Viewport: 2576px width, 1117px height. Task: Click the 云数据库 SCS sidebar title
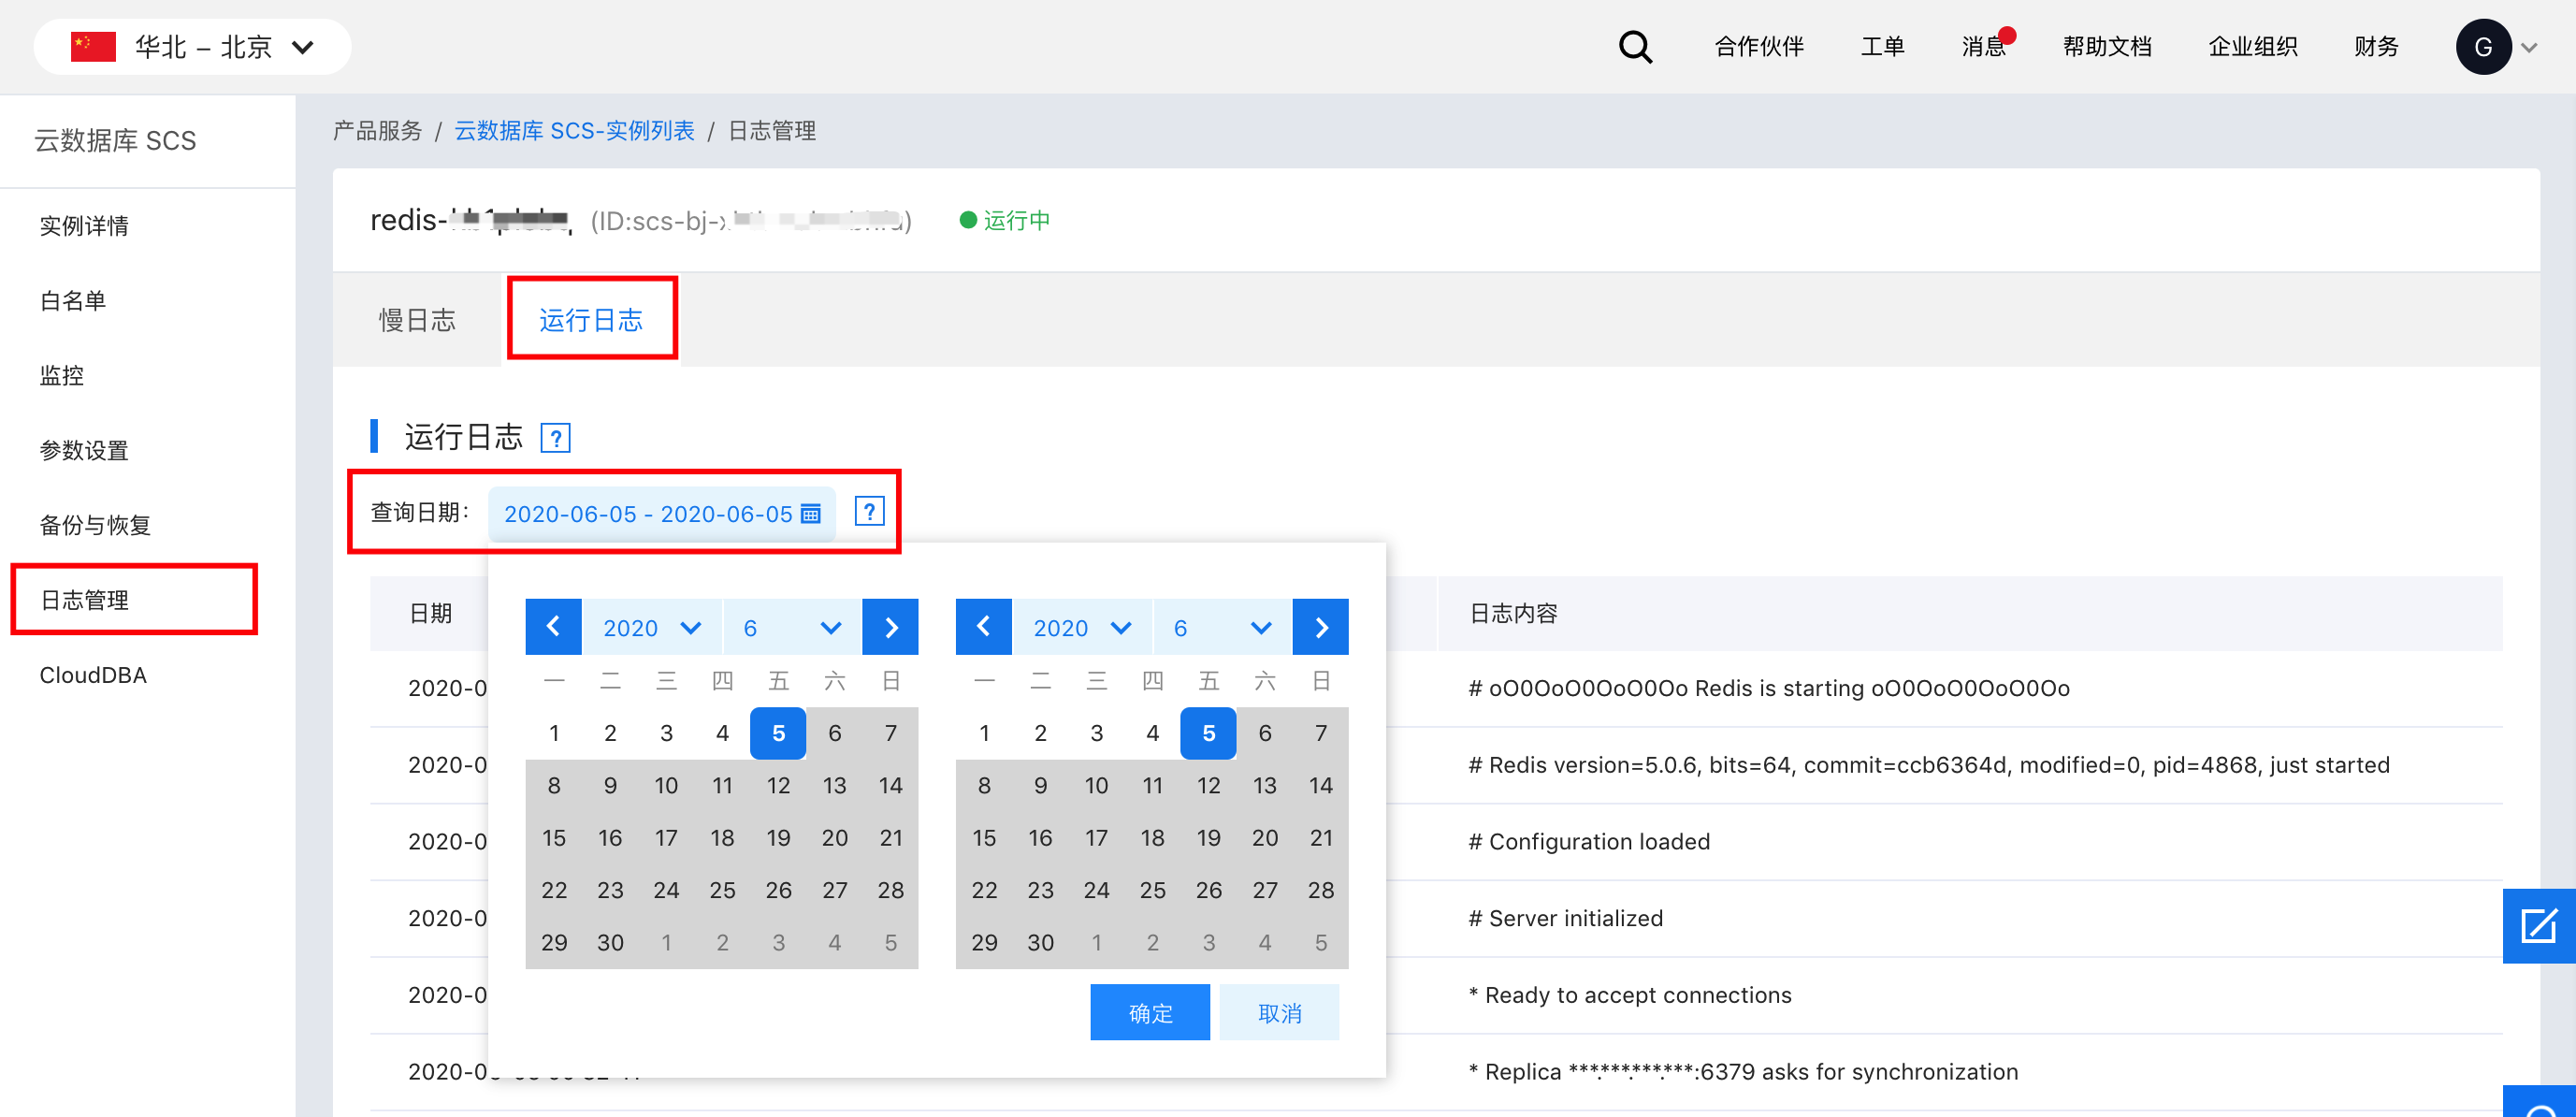[x=116, y=141]
